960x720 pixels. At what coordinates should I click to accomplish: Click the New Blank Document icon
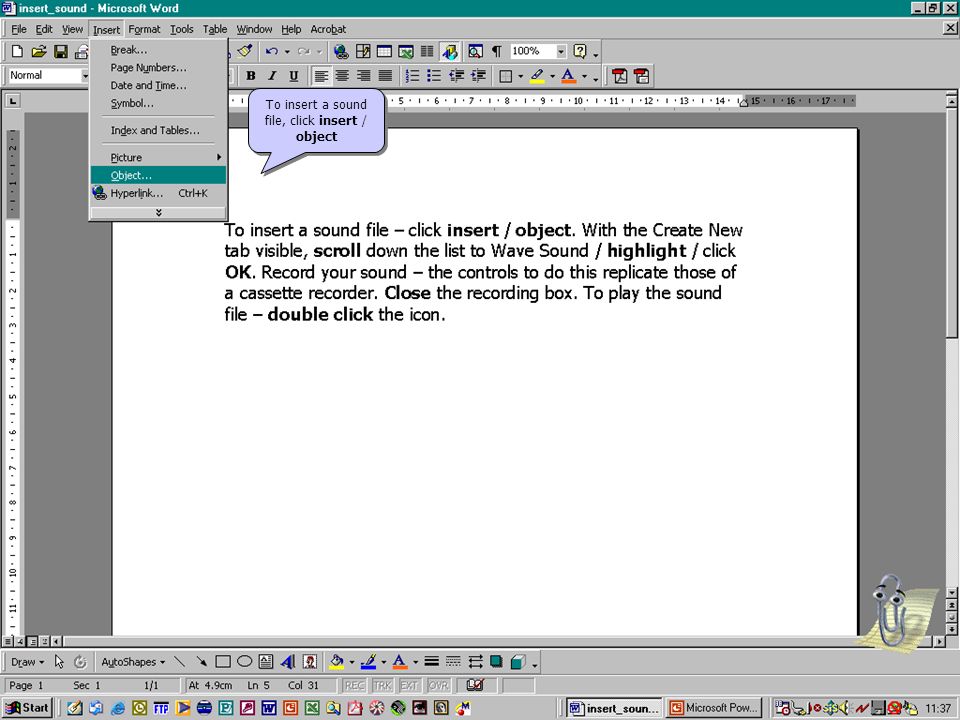[x=17, y=51]
